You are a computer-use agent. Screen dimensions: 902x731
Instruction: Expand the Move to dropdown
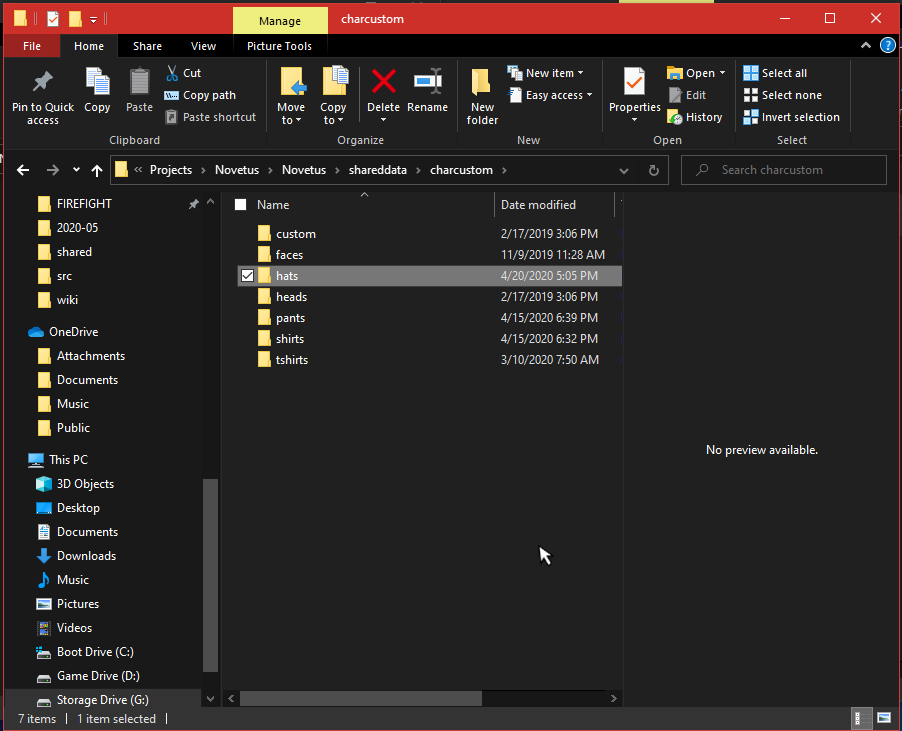tap(291, 120)
